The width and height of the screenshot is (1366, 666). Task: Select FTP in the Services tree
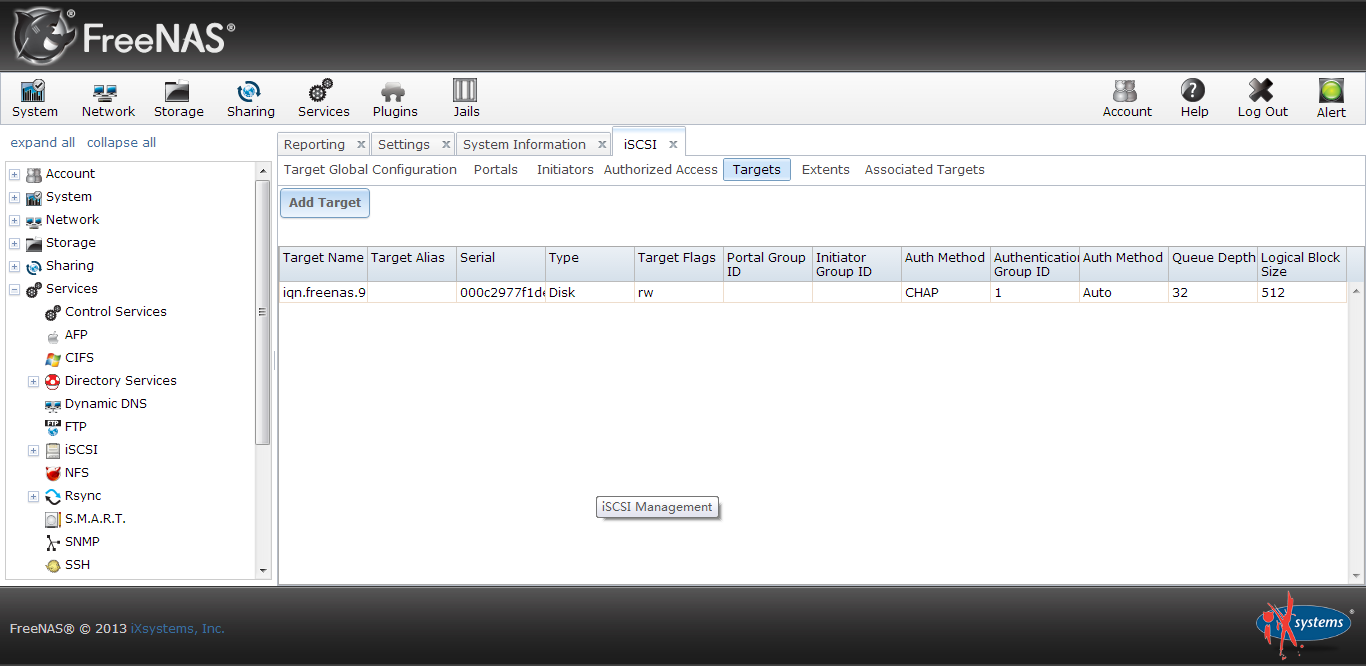(x=76, y=427)
